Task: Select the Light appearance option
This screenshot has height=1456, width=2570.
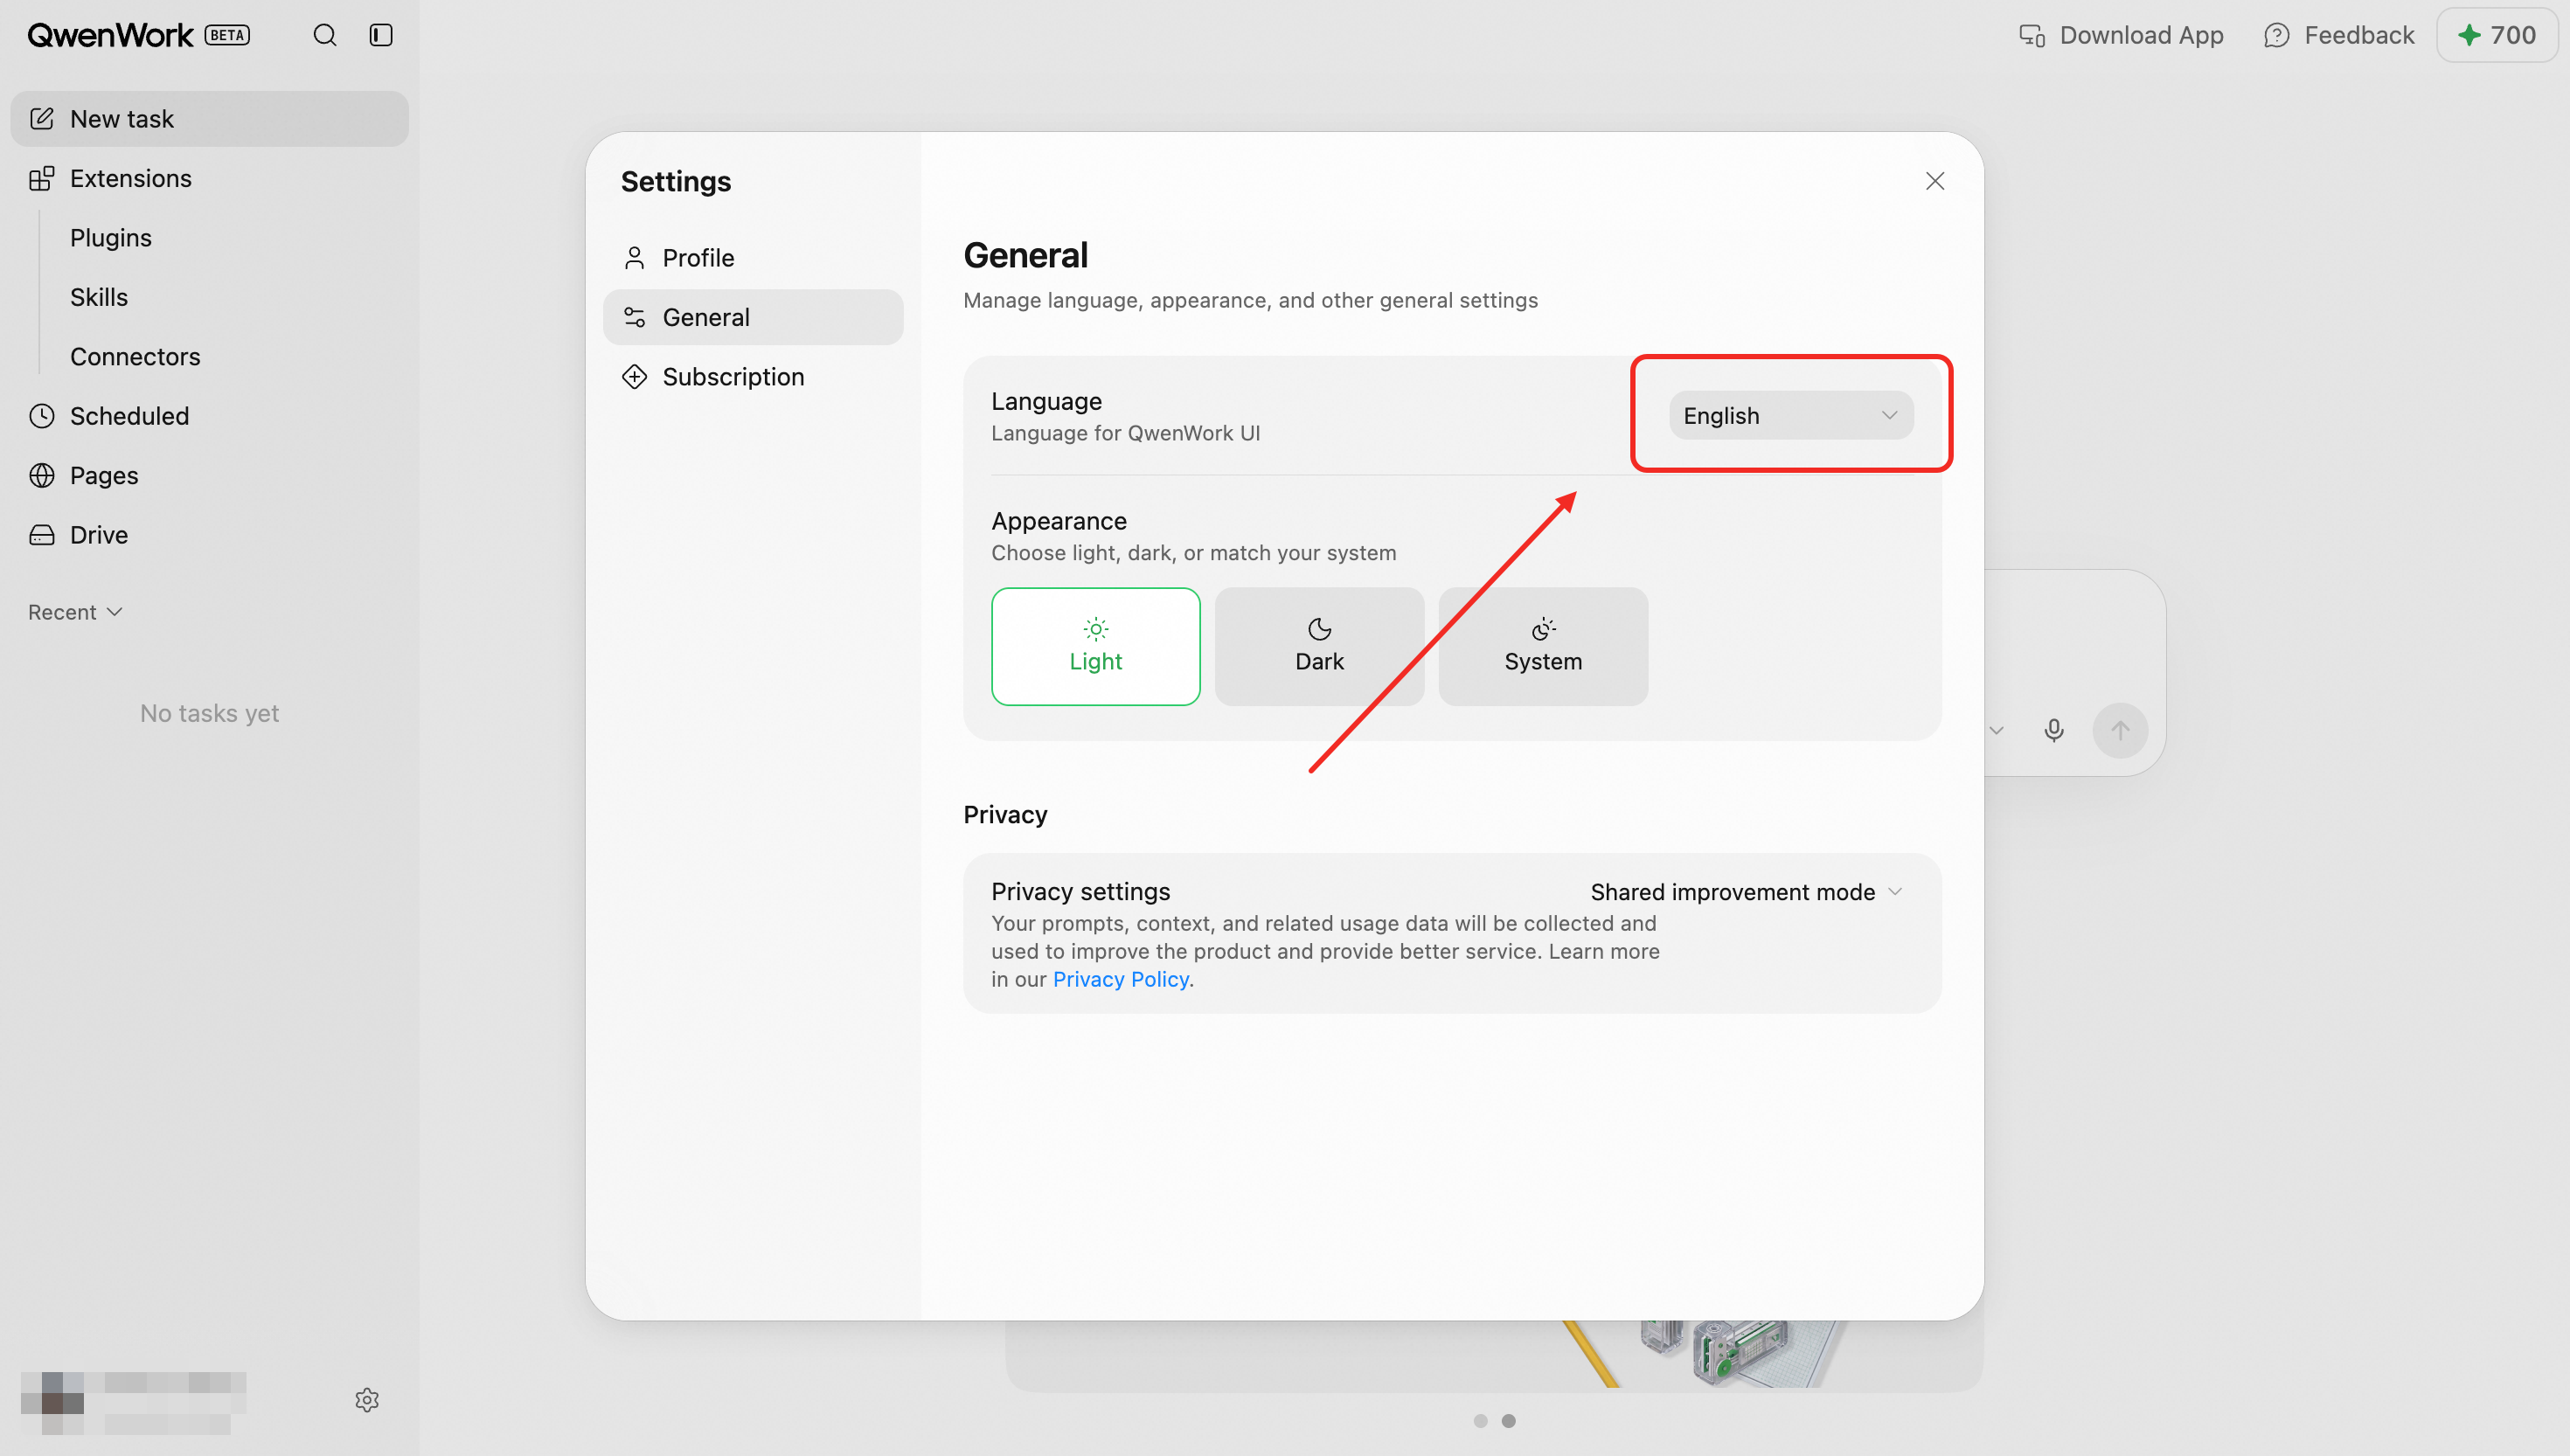Action: 1096,646
